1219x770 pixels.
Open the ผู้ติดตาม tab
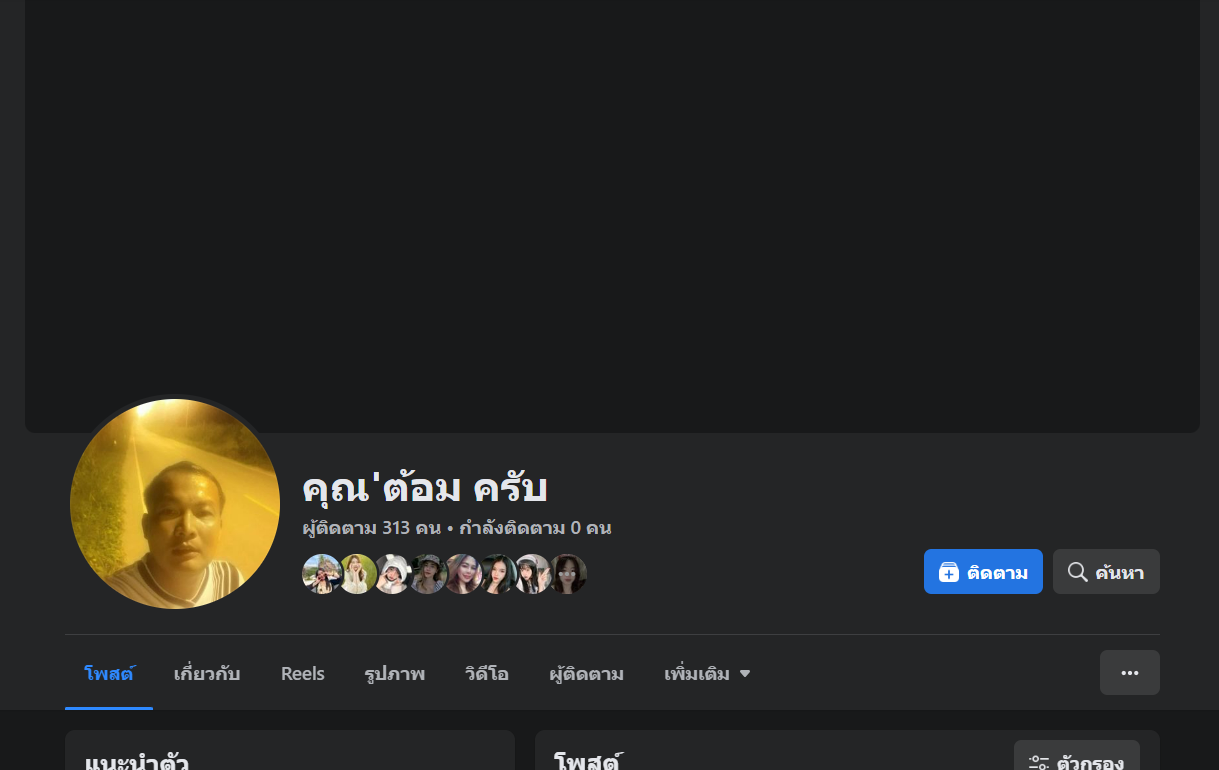[x=587, y=674]
